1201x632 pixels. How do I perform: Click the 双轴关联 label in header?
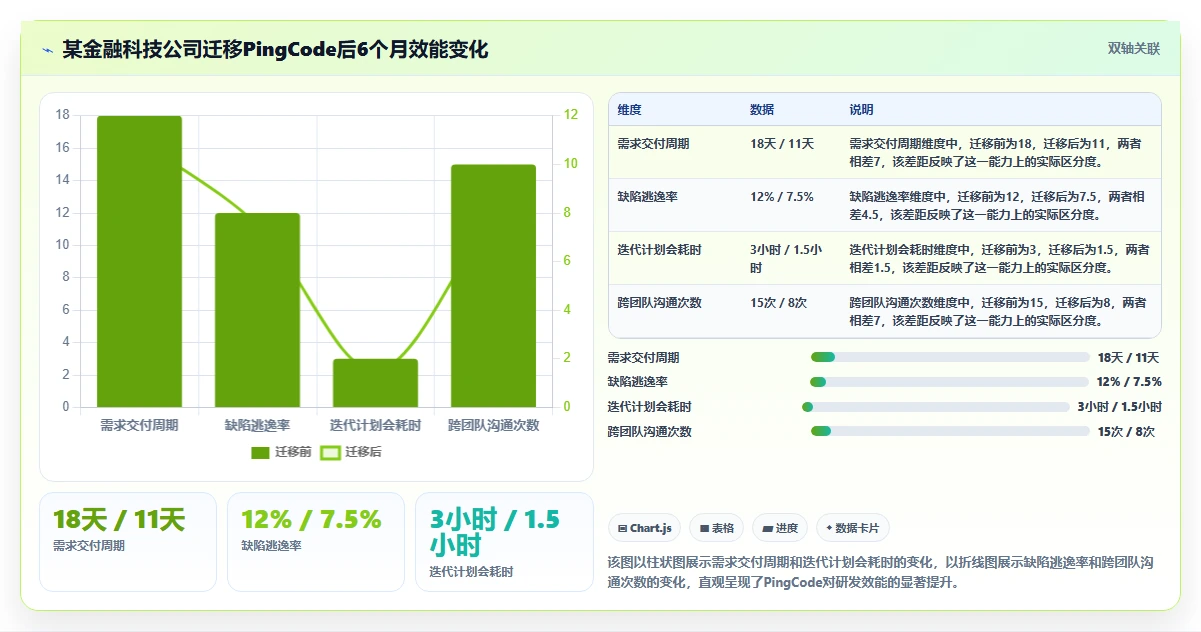[x=1134, y=48]
